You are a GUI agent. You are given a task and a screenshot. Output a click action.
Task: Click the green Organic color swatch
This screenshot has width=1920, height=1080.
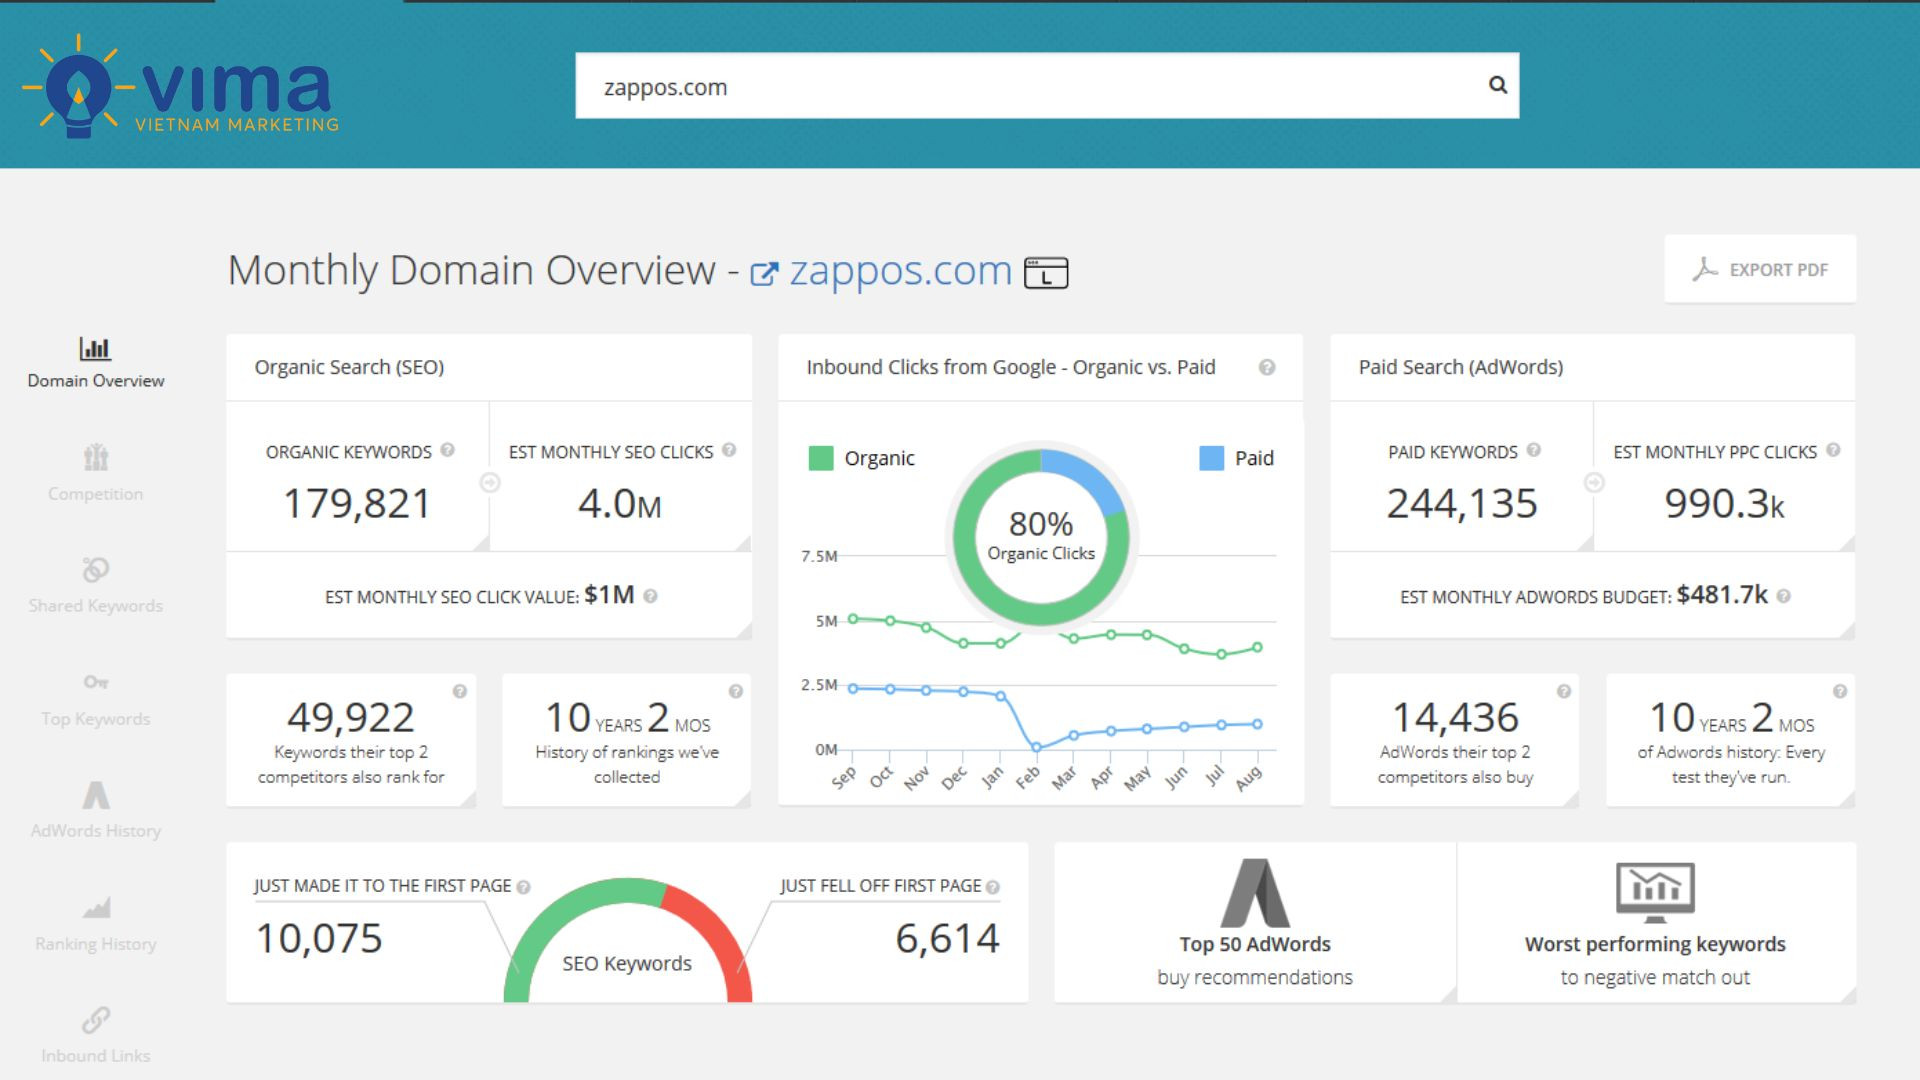[x=820, y=458]
